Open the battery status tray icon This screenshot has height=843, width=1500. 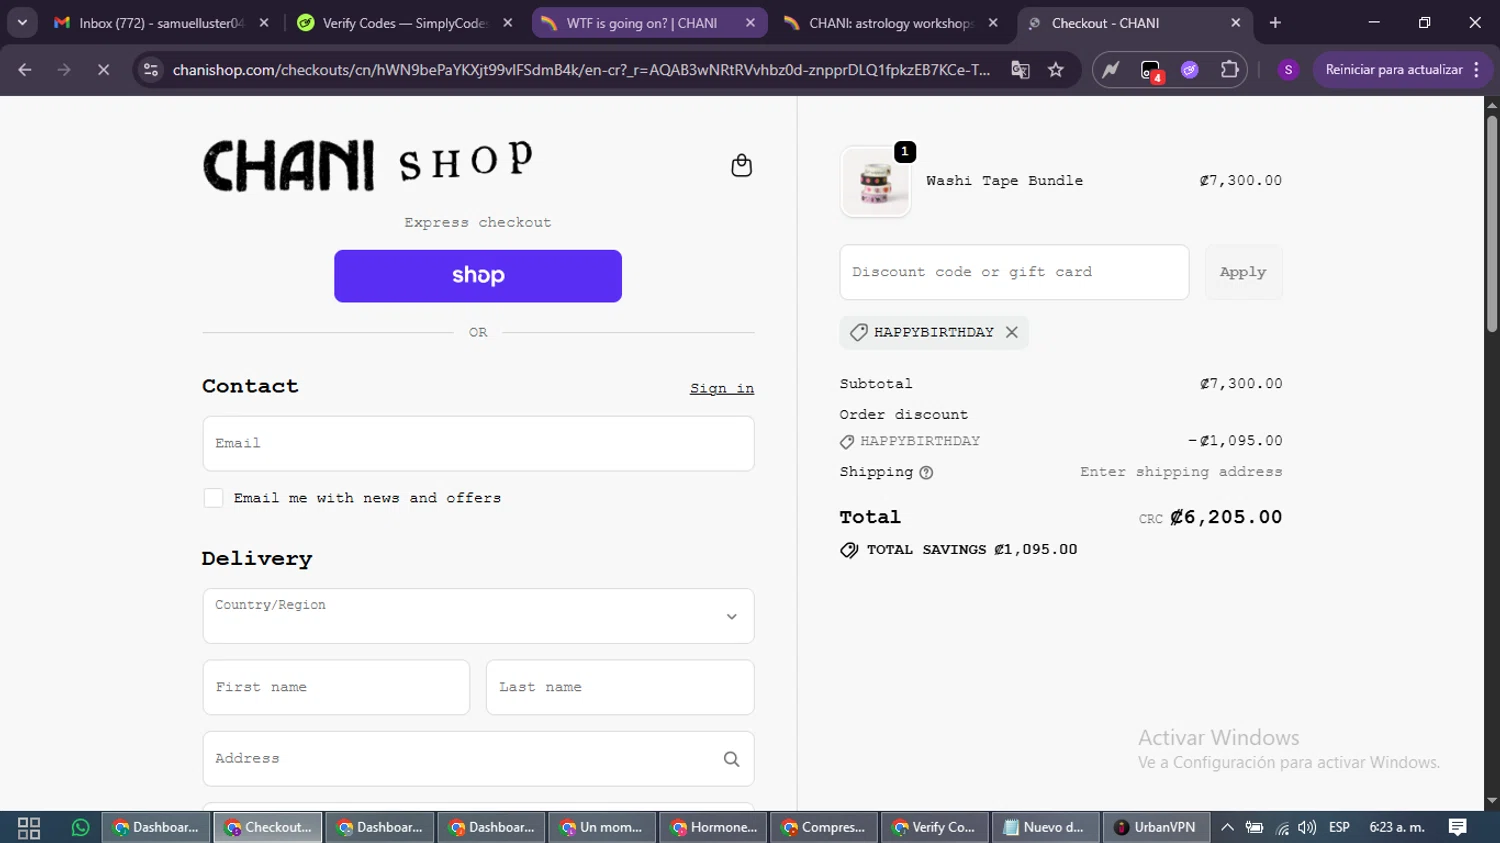click(1254, 828)
